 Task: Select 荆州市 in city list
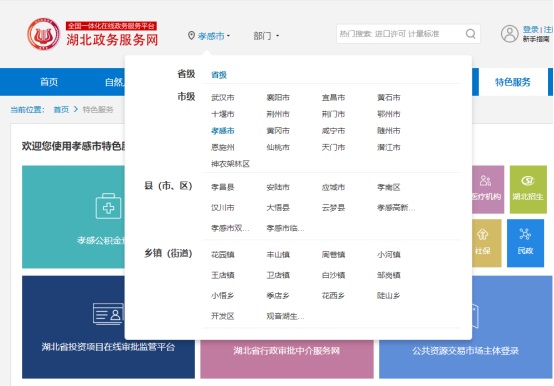coord(278,114)
